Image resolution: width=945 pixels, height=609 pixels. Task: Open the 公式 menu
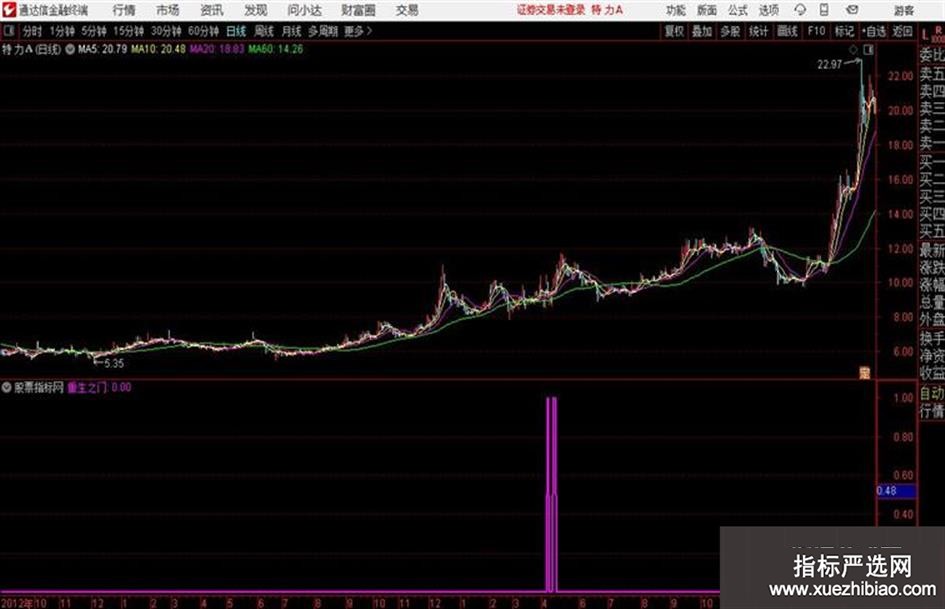(738, 10)
